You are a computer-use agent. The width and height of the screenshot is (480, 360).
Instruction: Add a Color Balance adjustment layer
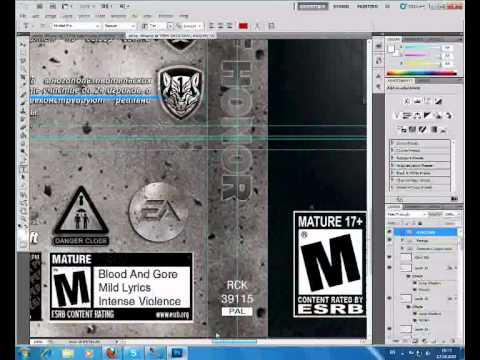click(x=417, y=116)
